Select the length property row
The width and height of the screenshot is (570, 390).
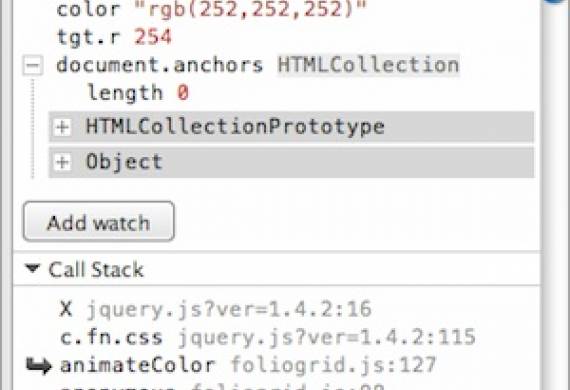pyautogui.click(x=138, y=93)
